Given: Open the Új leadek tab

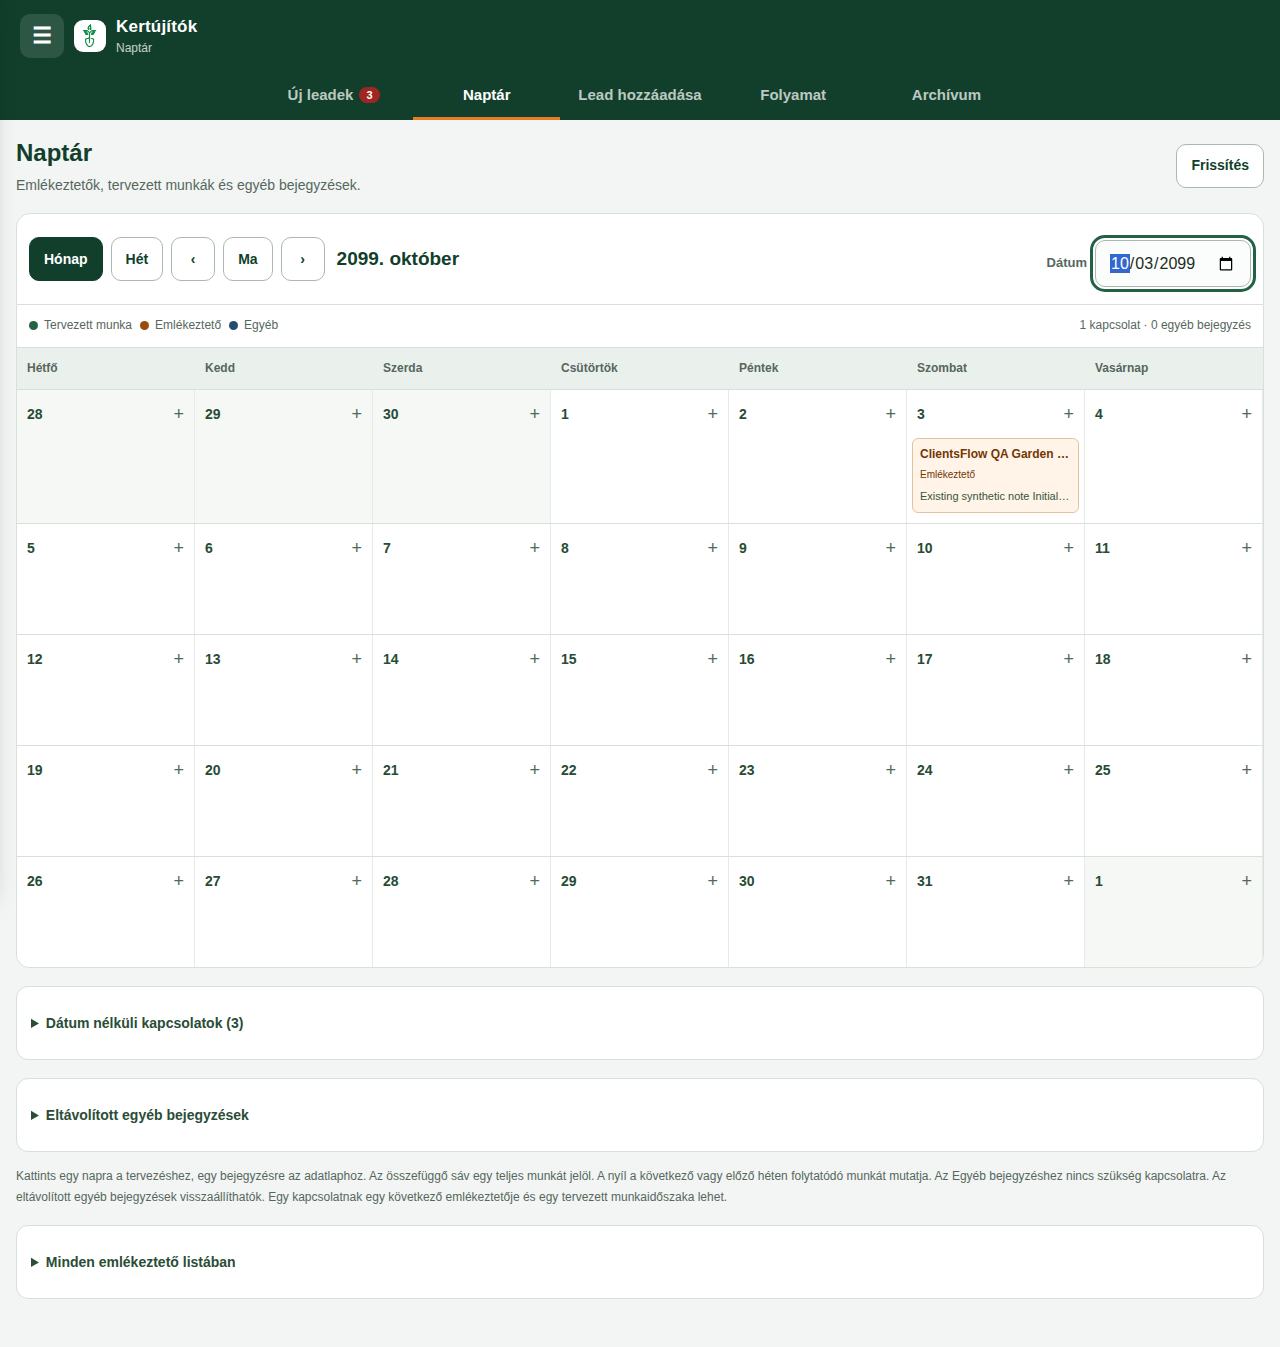Looking at the screenshot, I should 333,95.
